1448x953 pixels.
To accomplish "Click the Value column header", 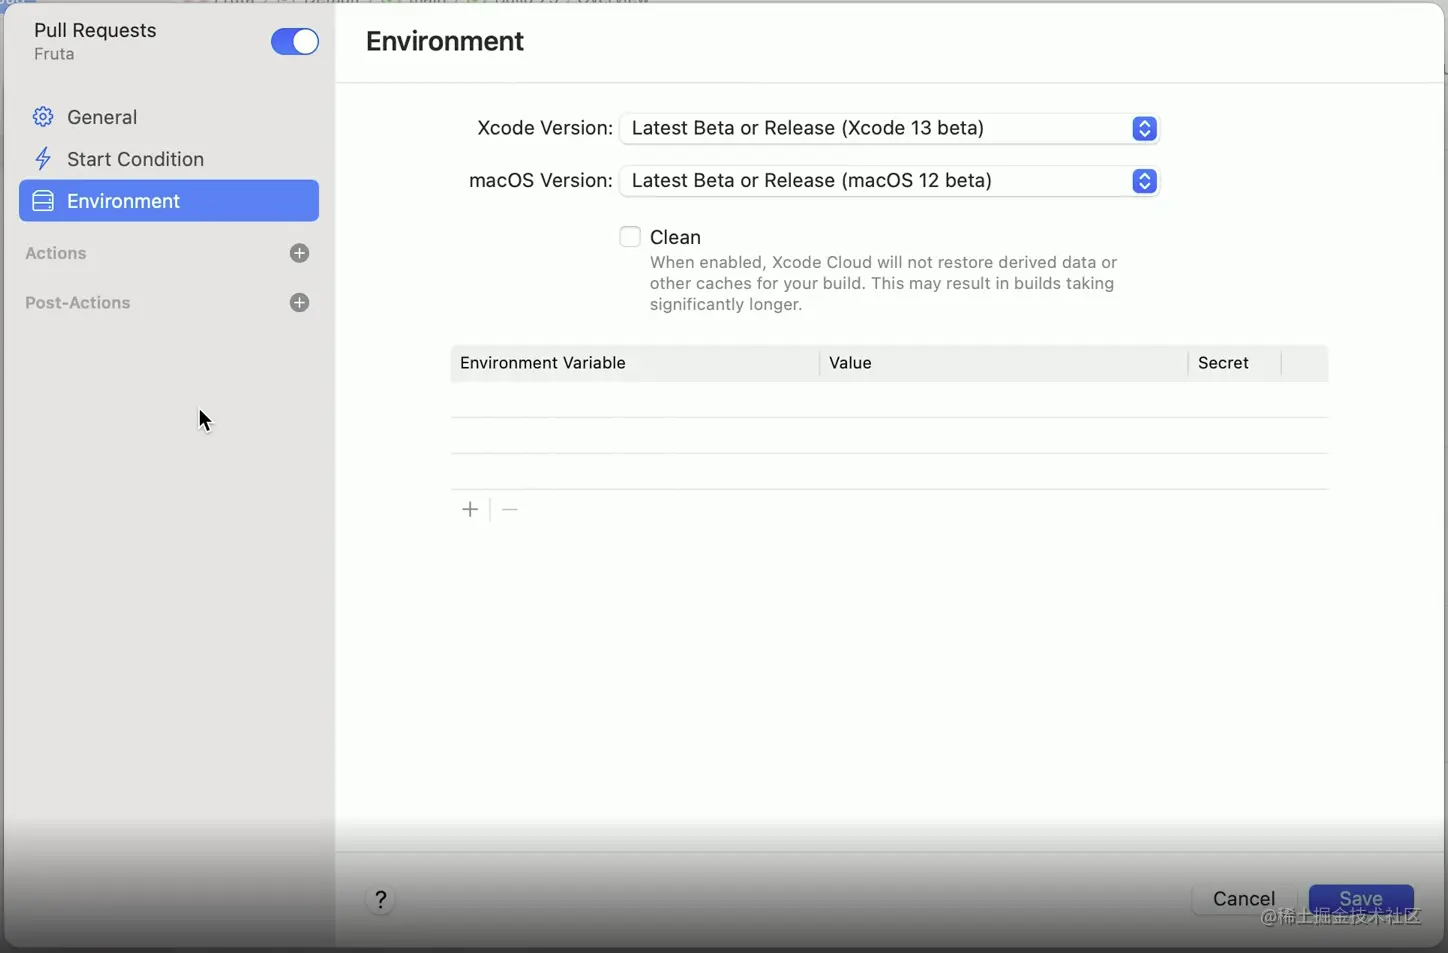I will click(x=1004, y=363).
